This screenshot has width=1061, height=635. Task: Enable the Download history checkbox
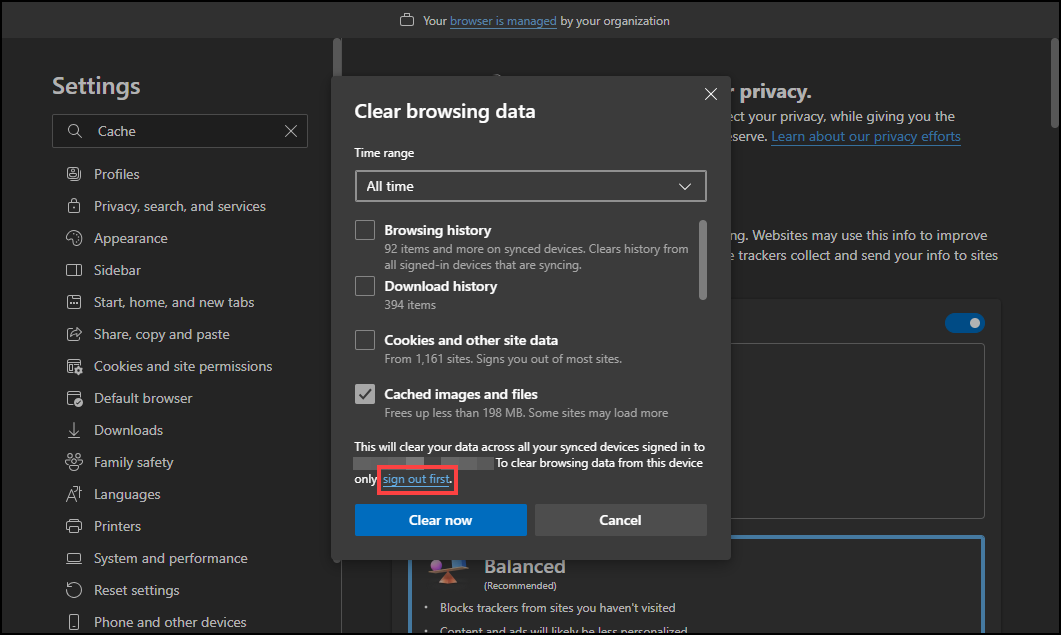(x=365, y=286)
